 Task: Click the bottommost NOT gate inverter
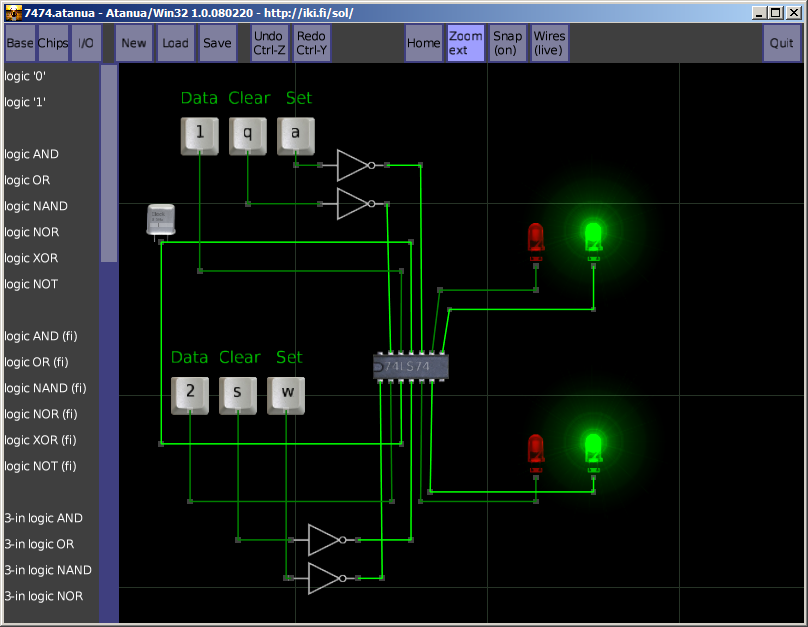(326, 578)
